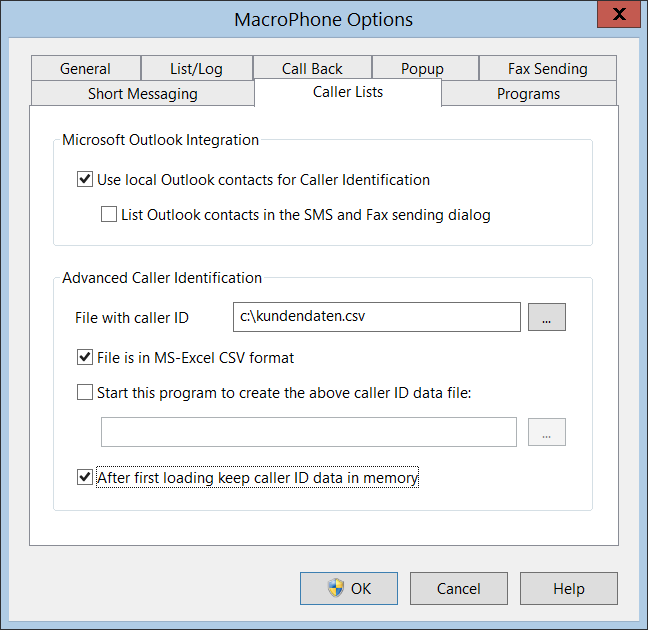
Task: Open Help for MacroPhone Options
Action: tap(568, 588)
